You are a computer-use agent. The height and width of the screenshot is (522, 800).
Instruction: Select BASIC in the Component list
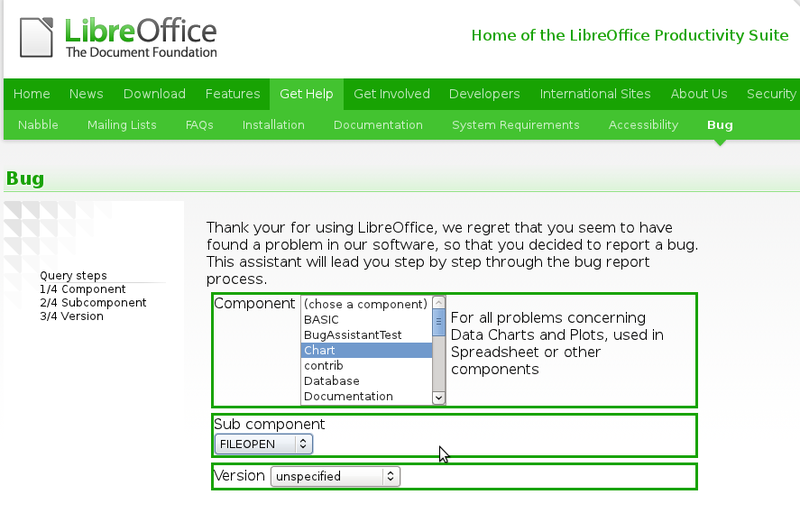(322, 319)
